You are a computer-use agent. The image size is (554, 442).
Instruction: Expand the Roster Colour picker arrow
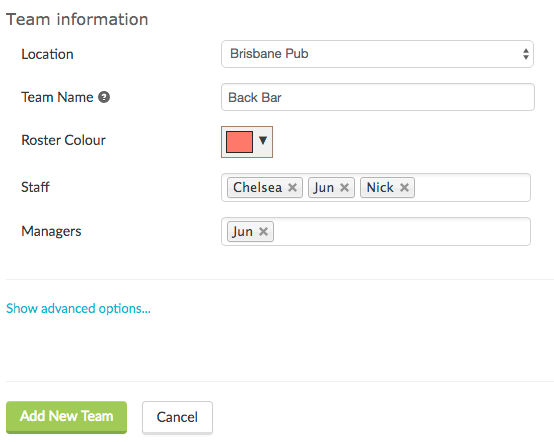(263, 140)
